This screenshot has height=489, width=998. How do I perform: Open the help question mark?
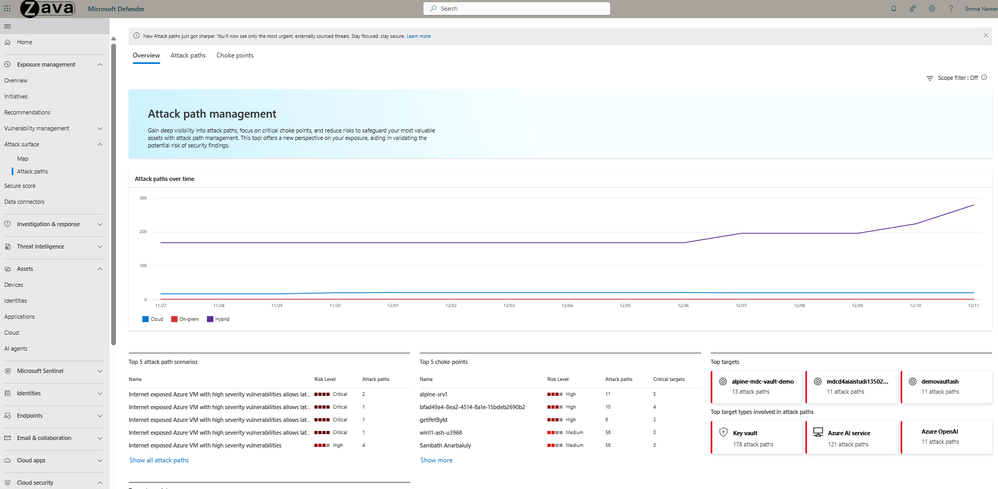tap(951, 9)
